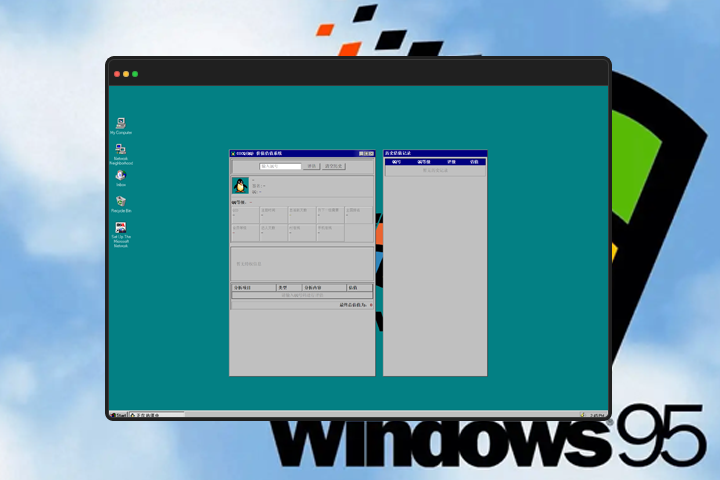720x480 pixels.
Task: Click the number column header in history table
Action: 396,161
